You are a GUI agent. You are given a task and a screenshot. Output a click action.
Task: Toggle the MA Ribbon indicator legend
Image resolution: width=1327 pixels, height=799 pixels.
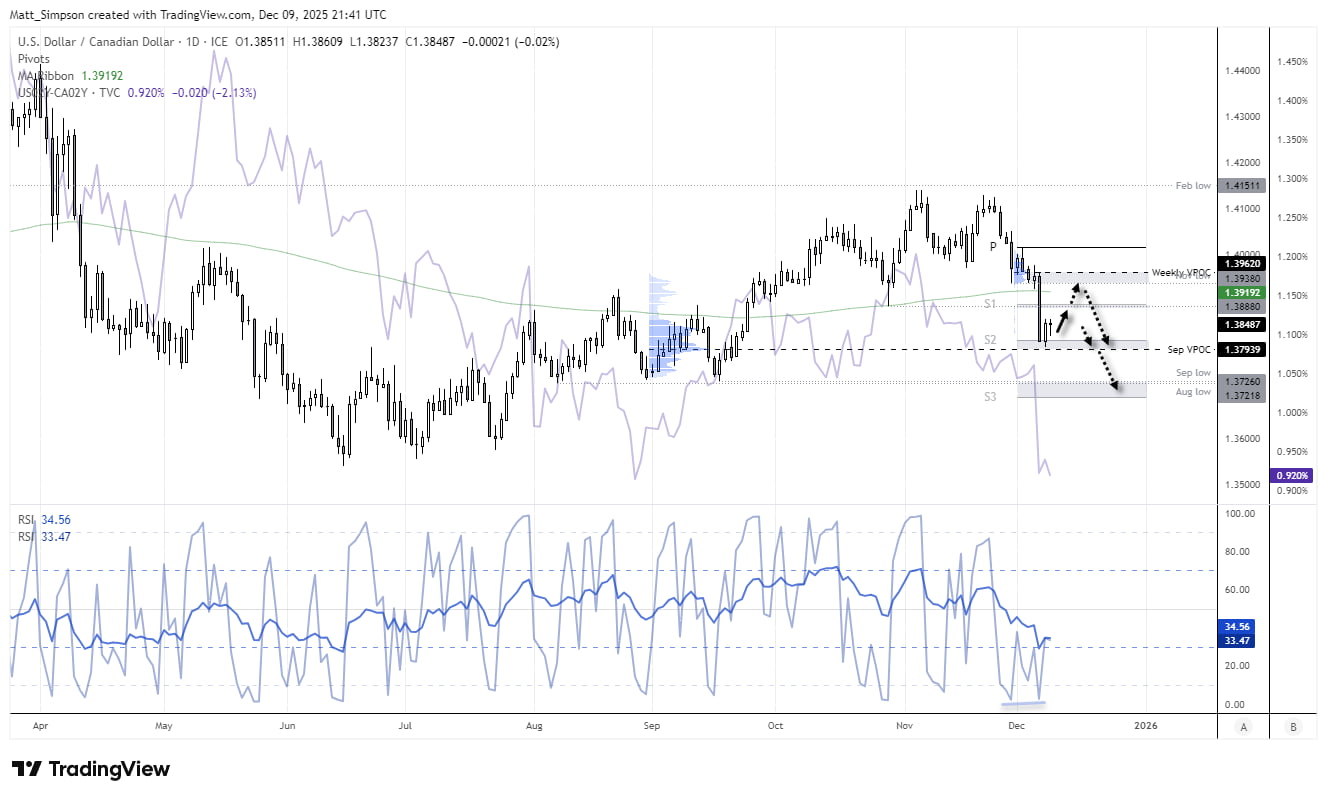coord(45,75)
